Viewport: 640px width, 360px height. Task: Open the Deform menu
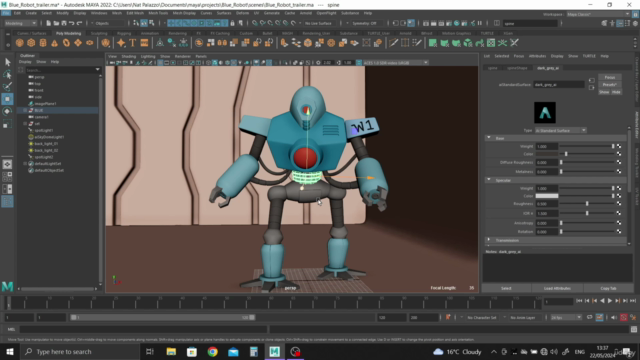pos(242,13)
